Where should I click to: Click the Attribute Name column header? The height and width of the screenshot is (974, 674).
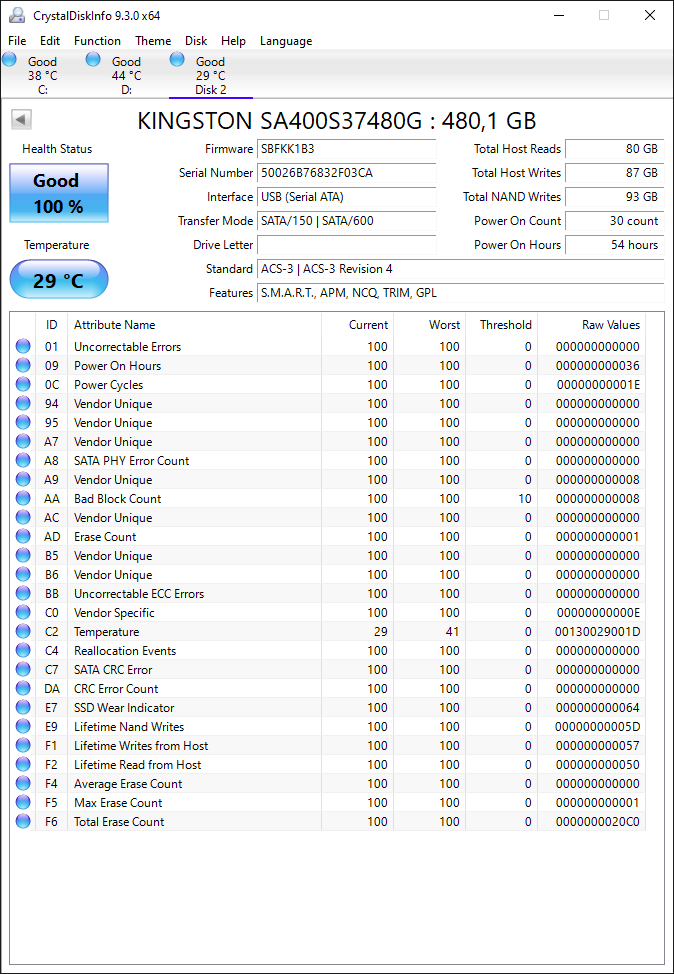pos(194,325)
